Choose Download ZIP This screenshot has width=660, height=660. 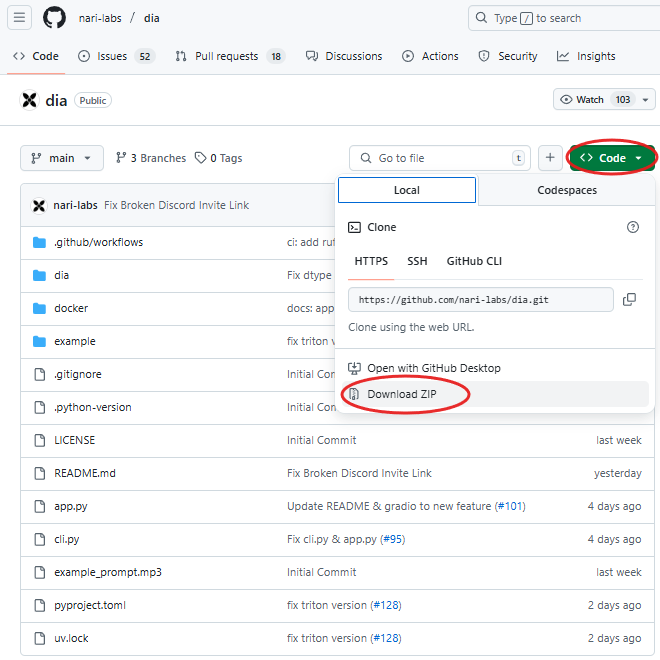click(495, 394)
